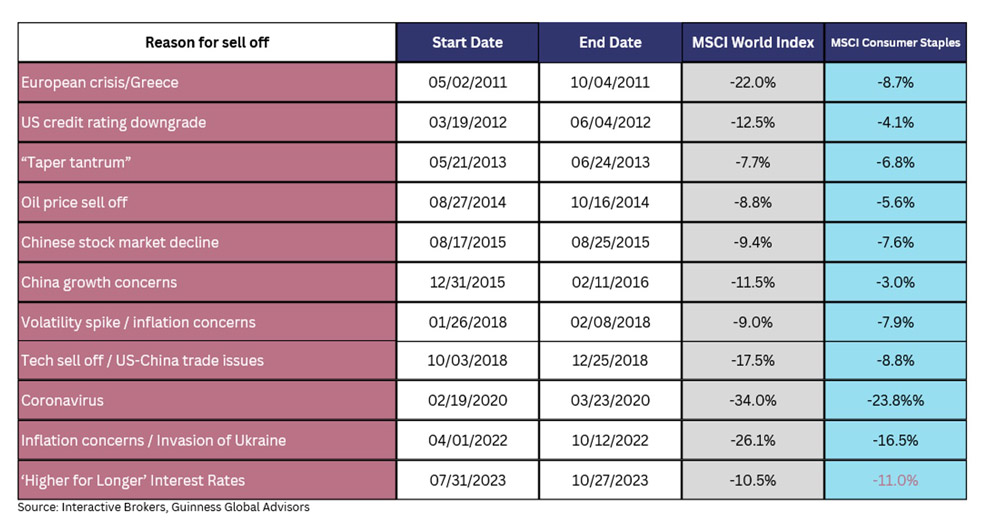Click the red -11.0% value
This screenshot has height=525, width=1000.
click(x=895, y=480)
